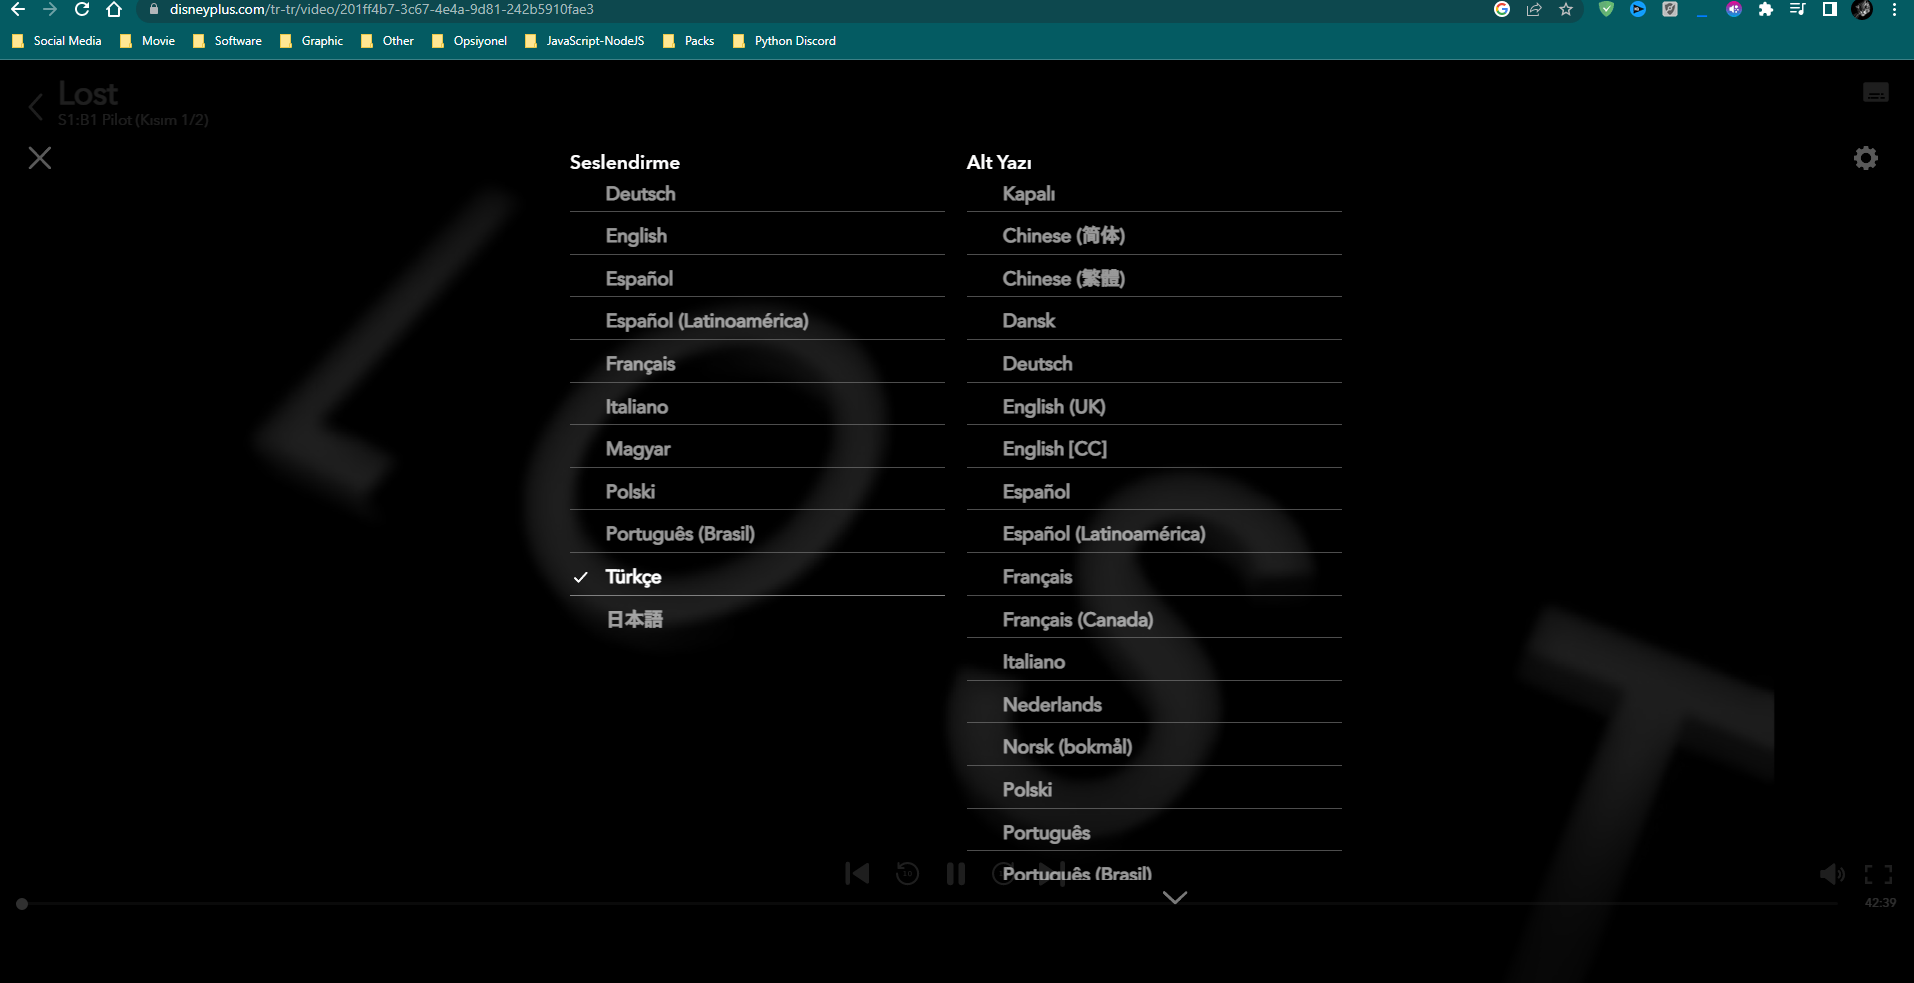This screenshot has height=983, width=1914.
Task: Open player settings gear
Action: (x=1866, y=158)
